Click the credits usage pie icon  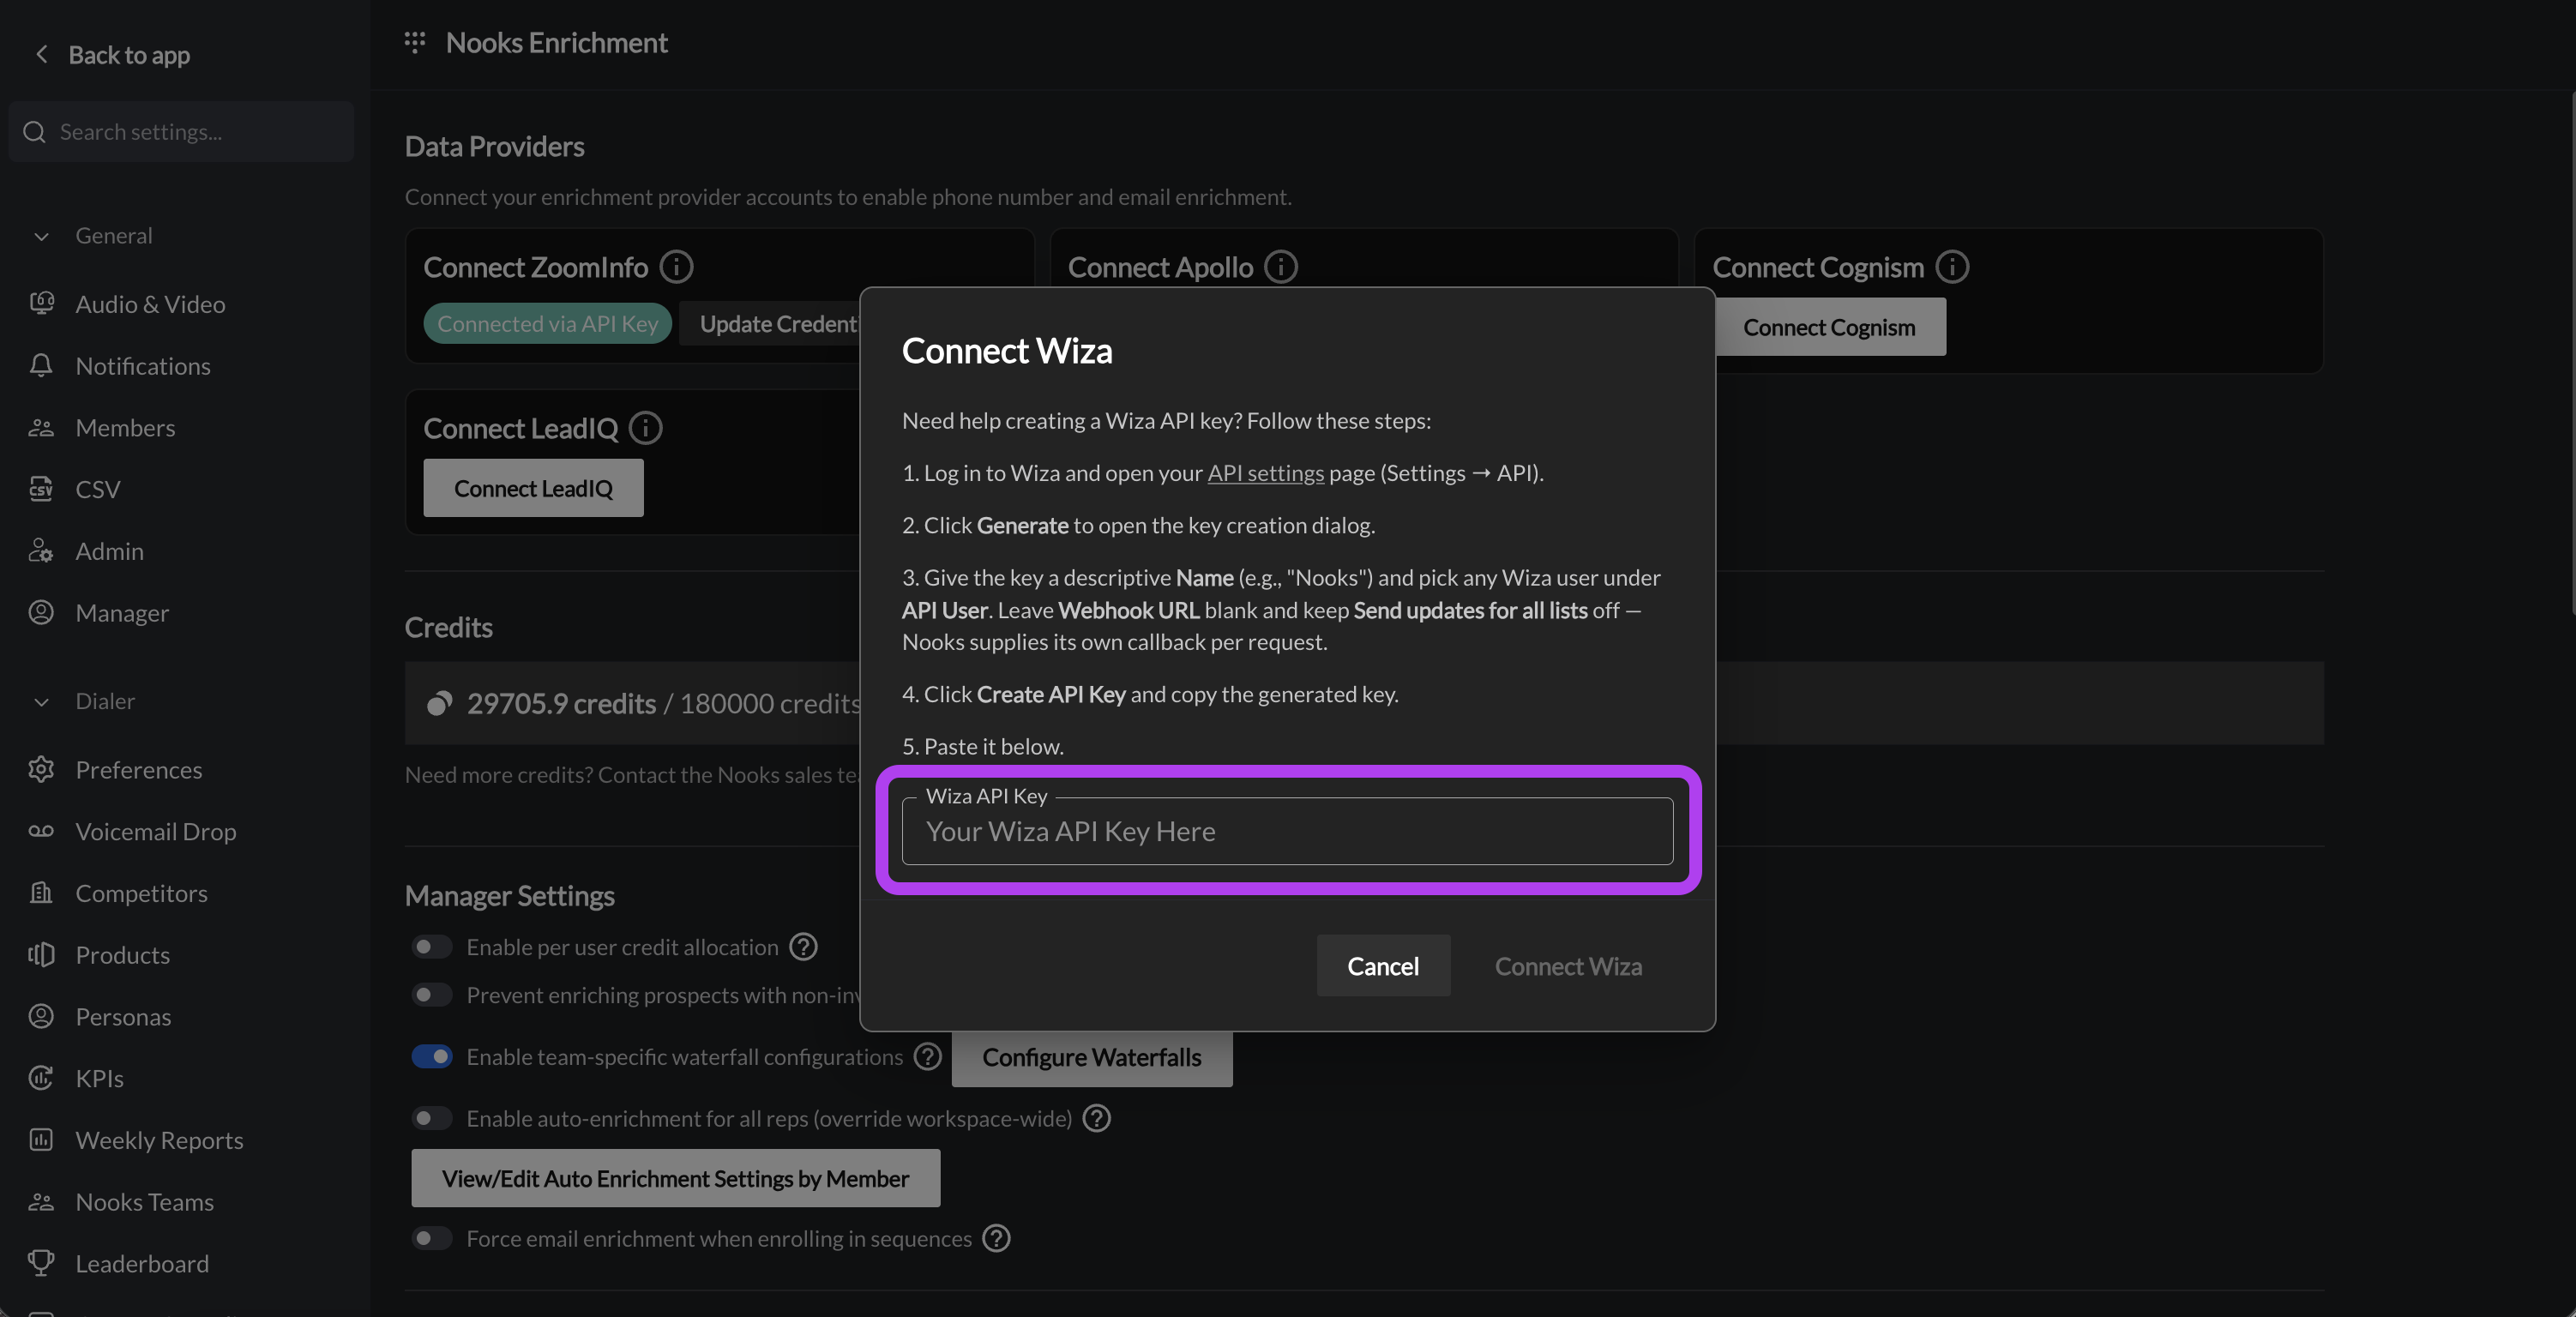(439, 703)
